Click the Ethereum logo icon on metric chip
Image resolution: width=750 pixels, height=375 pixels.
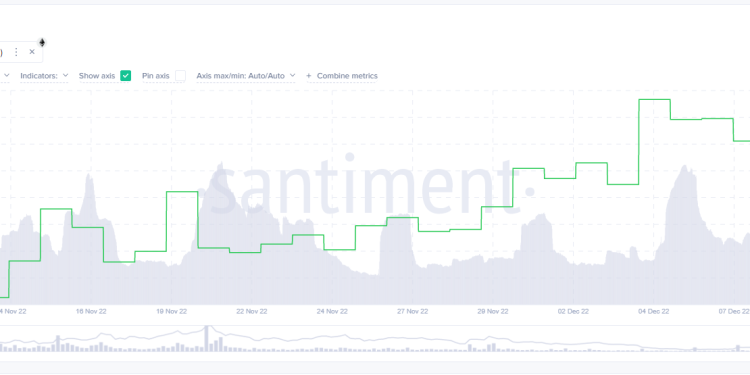(42, 43)
